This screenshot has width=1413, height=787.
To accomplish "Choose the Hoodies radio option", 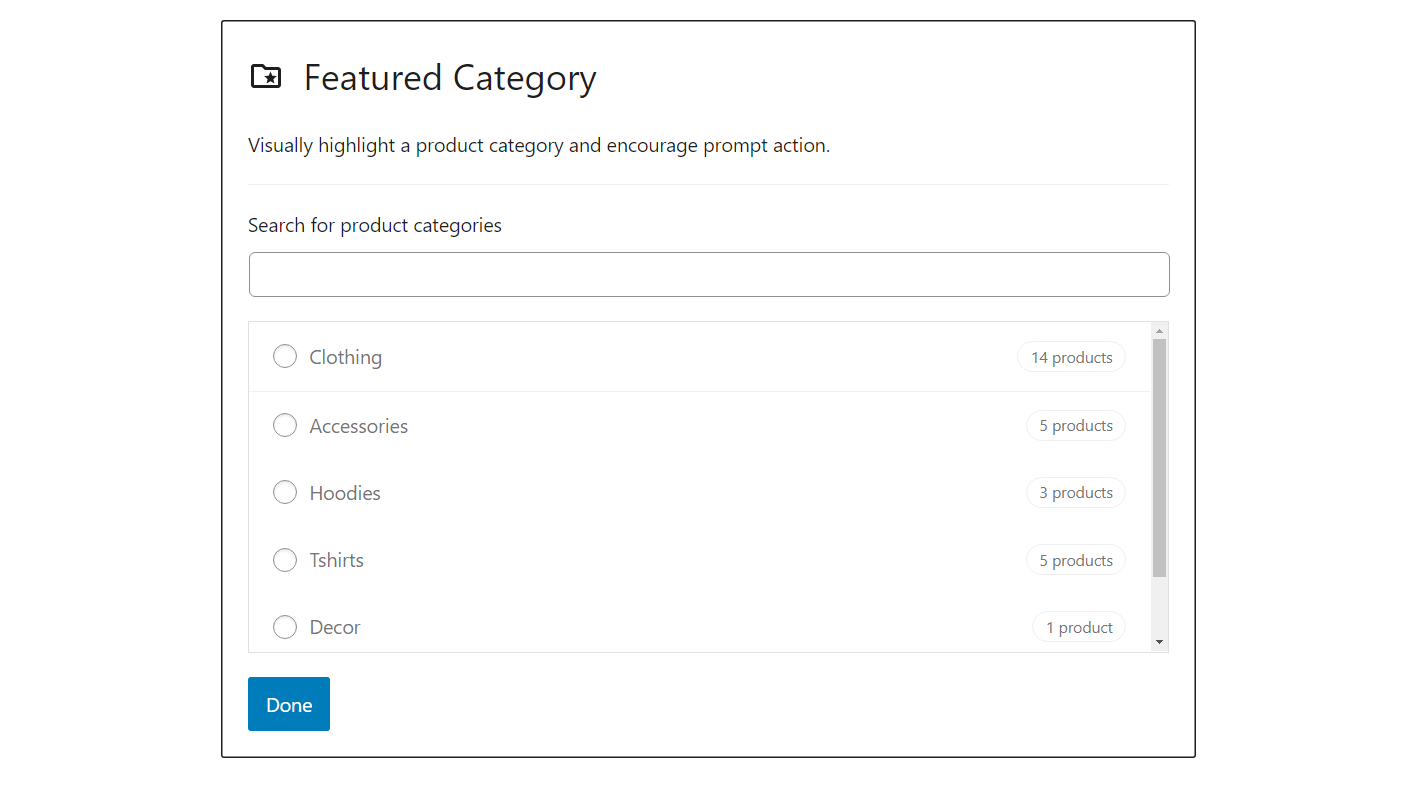I will (x=285, y=492).
